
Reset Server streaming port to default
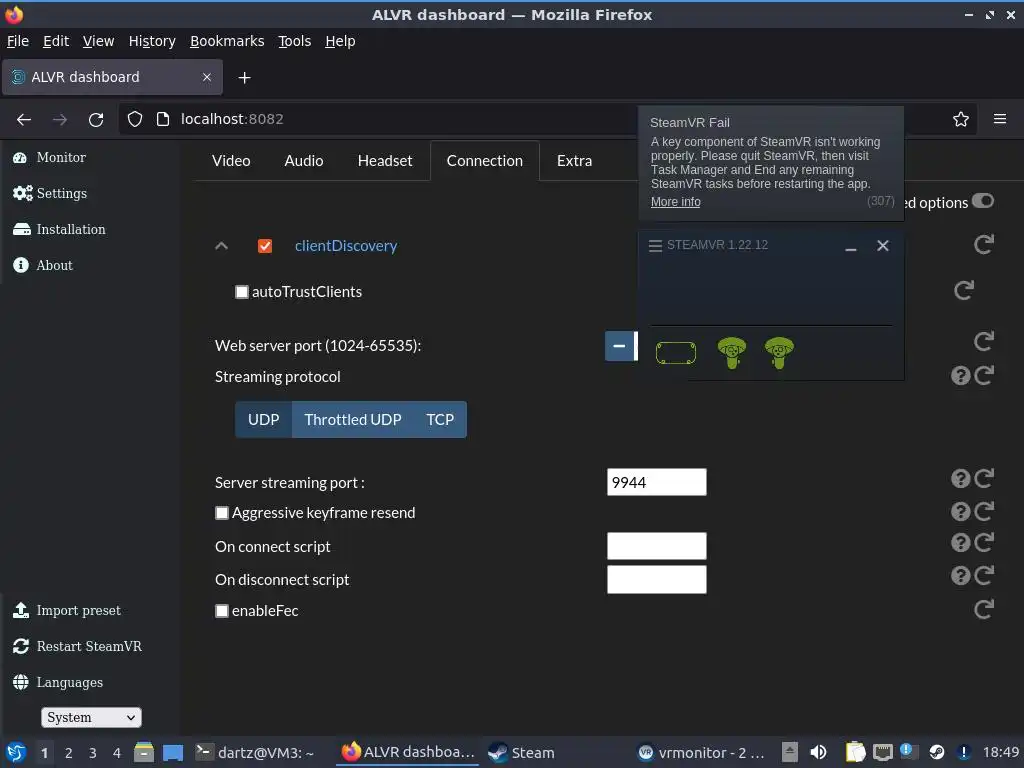984,479
